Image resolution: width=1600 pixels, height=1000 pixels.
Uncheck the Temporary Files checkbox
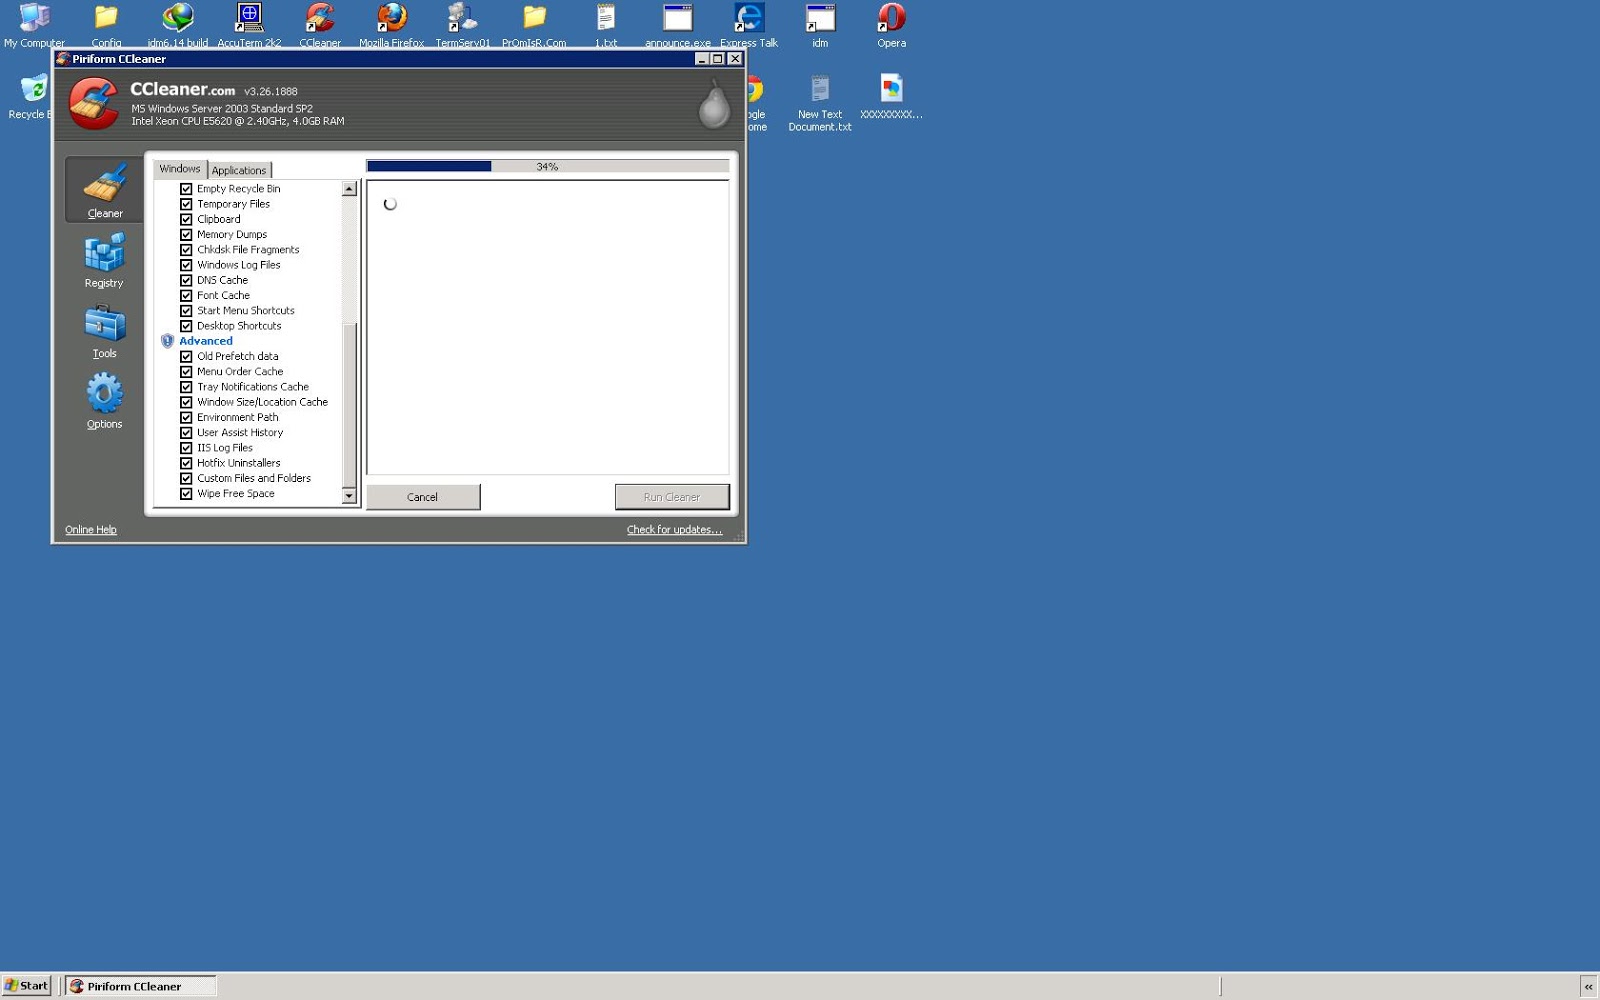[x=186, y=204]
